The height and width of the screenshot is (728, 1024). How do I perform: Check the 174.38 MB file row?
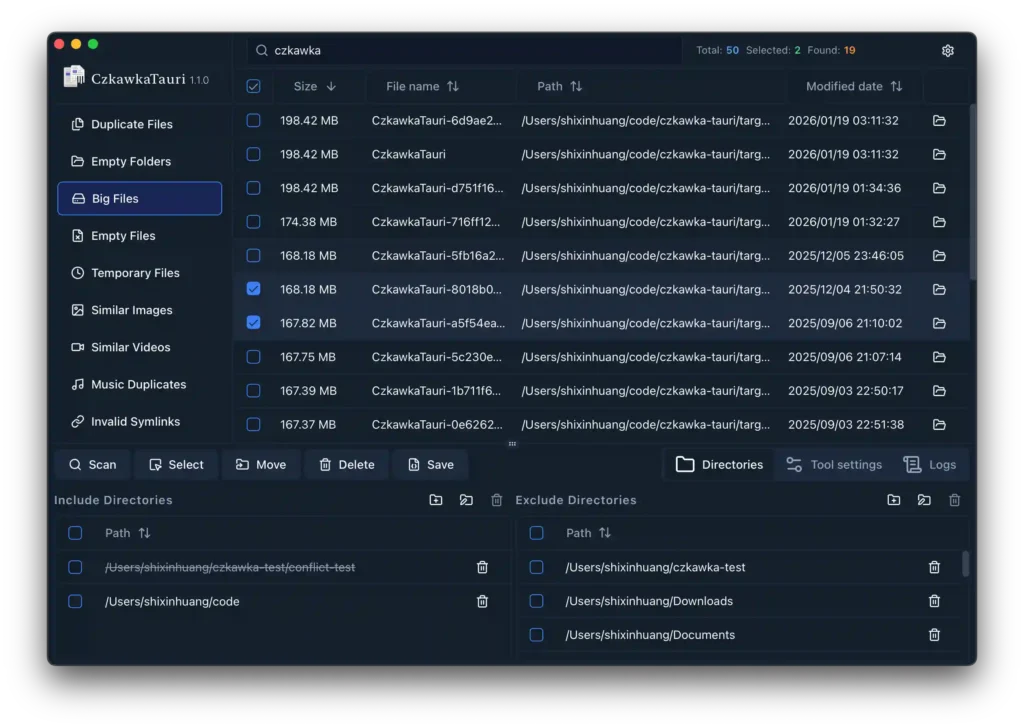tap(253, 222)
